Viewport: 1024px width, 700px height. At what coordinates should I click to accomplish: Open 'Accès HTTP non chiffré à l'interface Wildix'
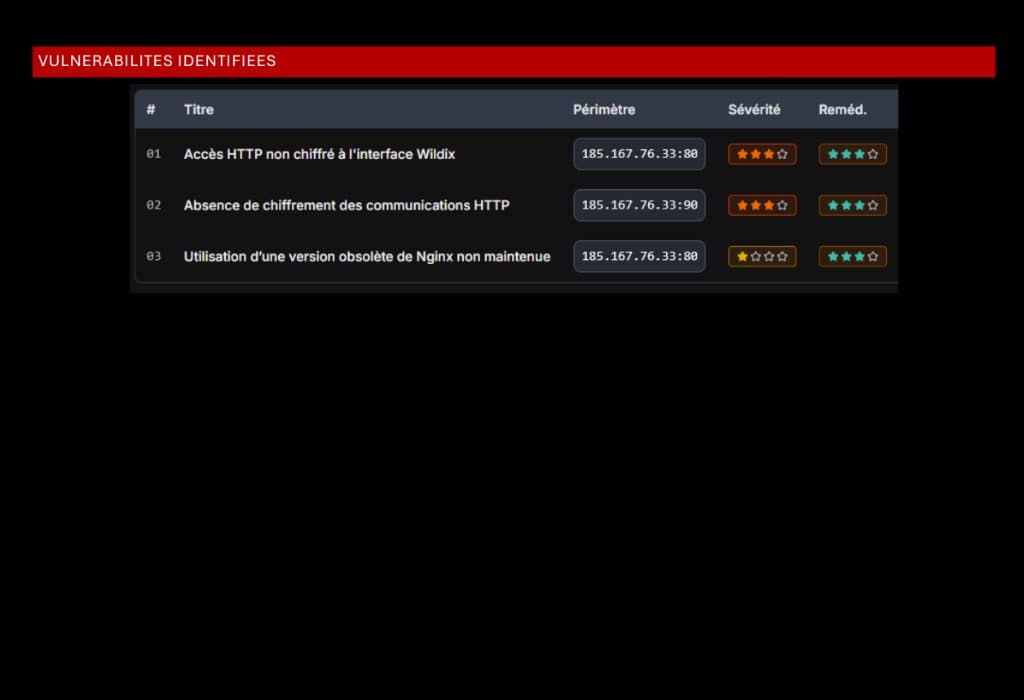pos(319,154)
